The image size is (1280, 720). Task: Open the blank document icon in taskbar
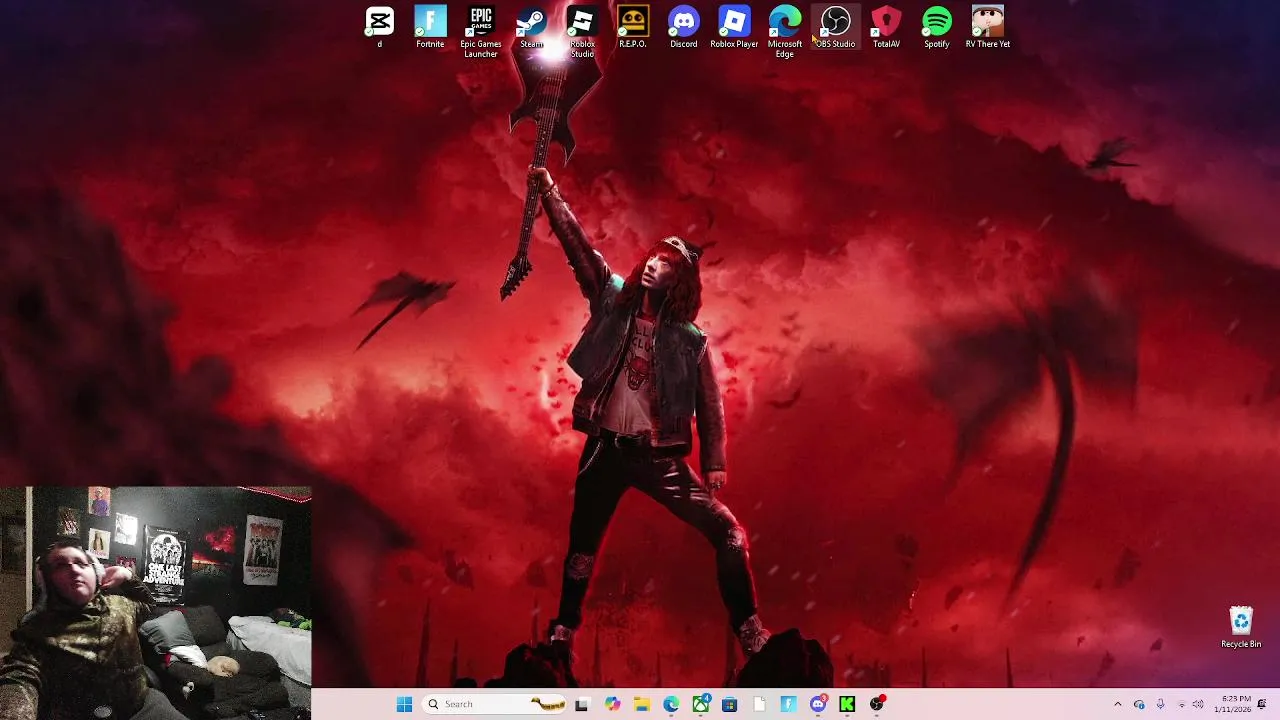pos(759,704)
